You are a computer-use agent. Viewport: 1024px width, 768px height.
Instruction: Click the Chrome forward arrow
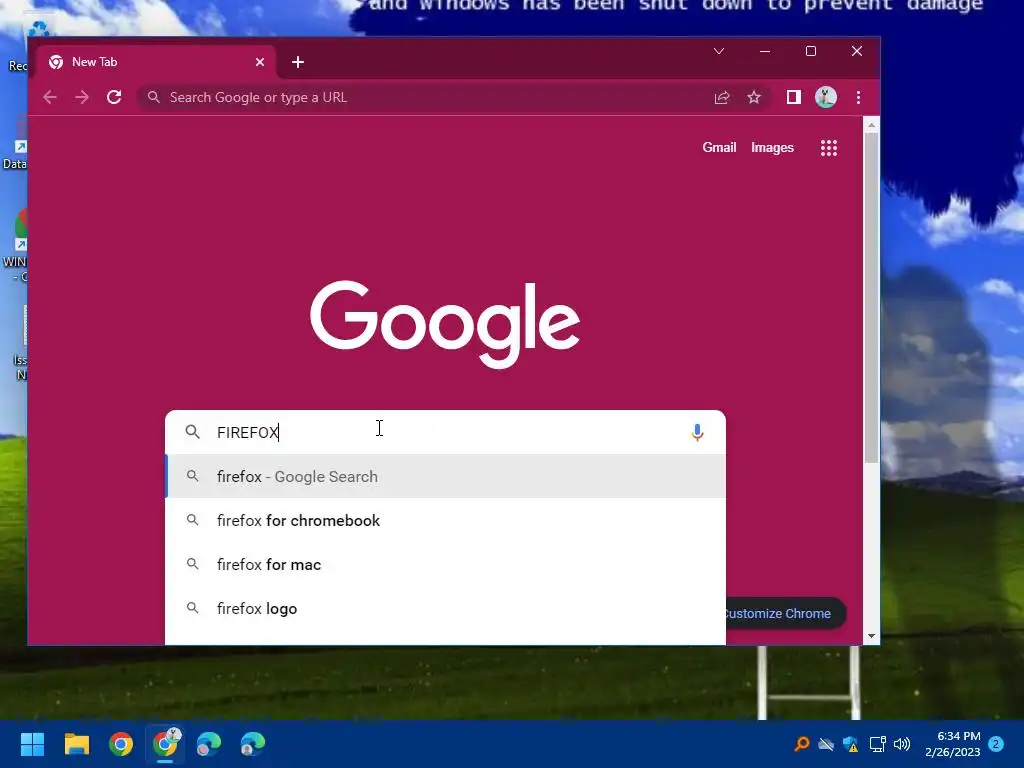pos(82,97)
